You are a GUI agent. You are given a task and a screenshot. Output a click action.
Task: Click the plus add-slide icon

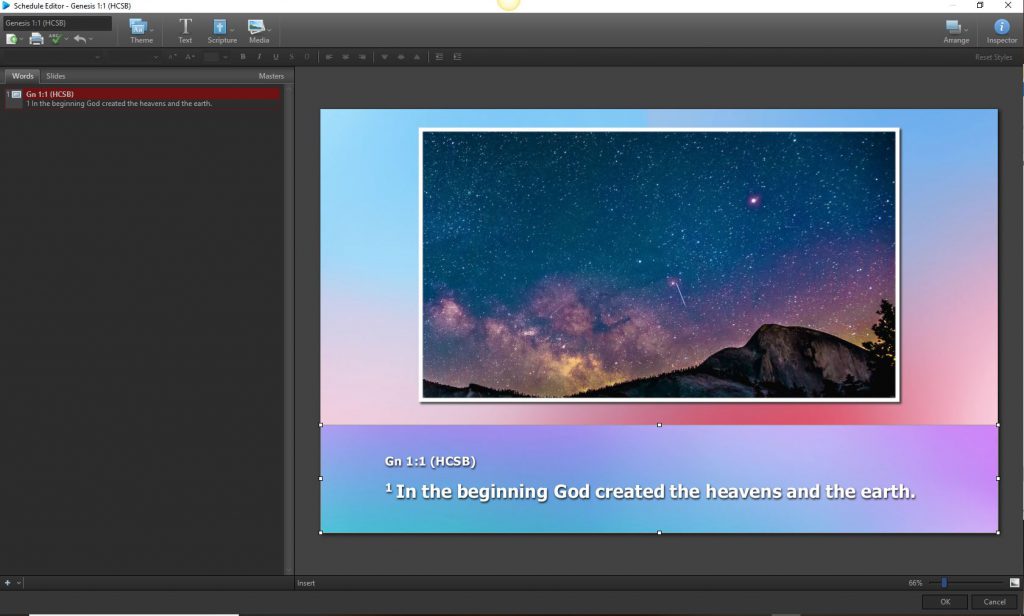[8, 583]
